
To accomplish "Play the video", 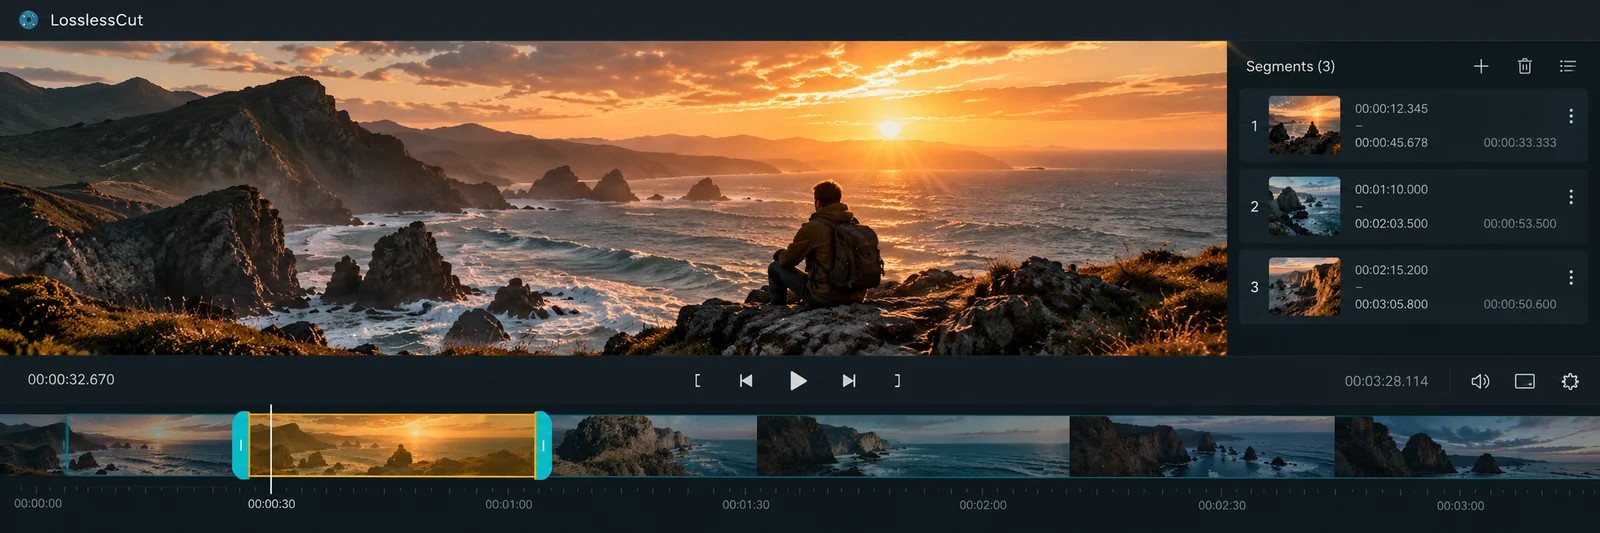I will coord(798,381).
